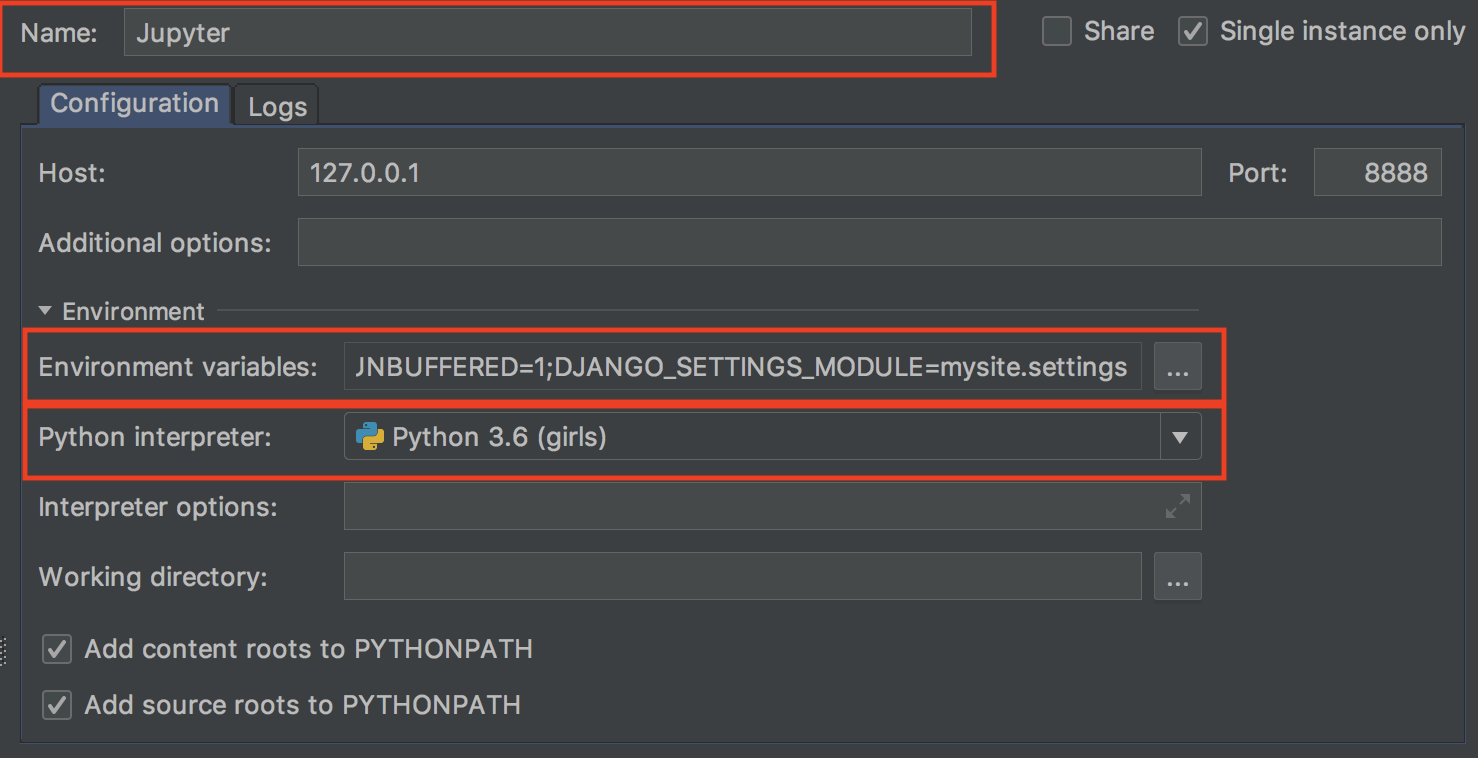The image size is (1478, 758).
Task: Click the Environment section label
Action: 133,311
